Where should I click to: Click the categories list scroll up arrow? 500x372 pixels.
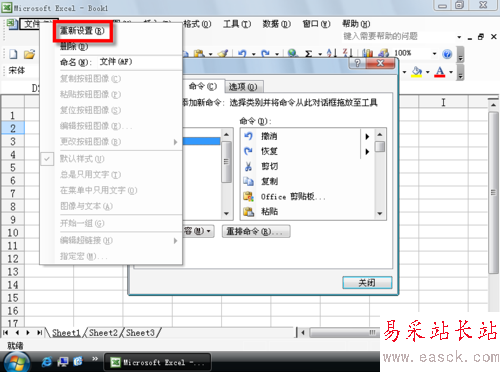[x=226, y=134]
